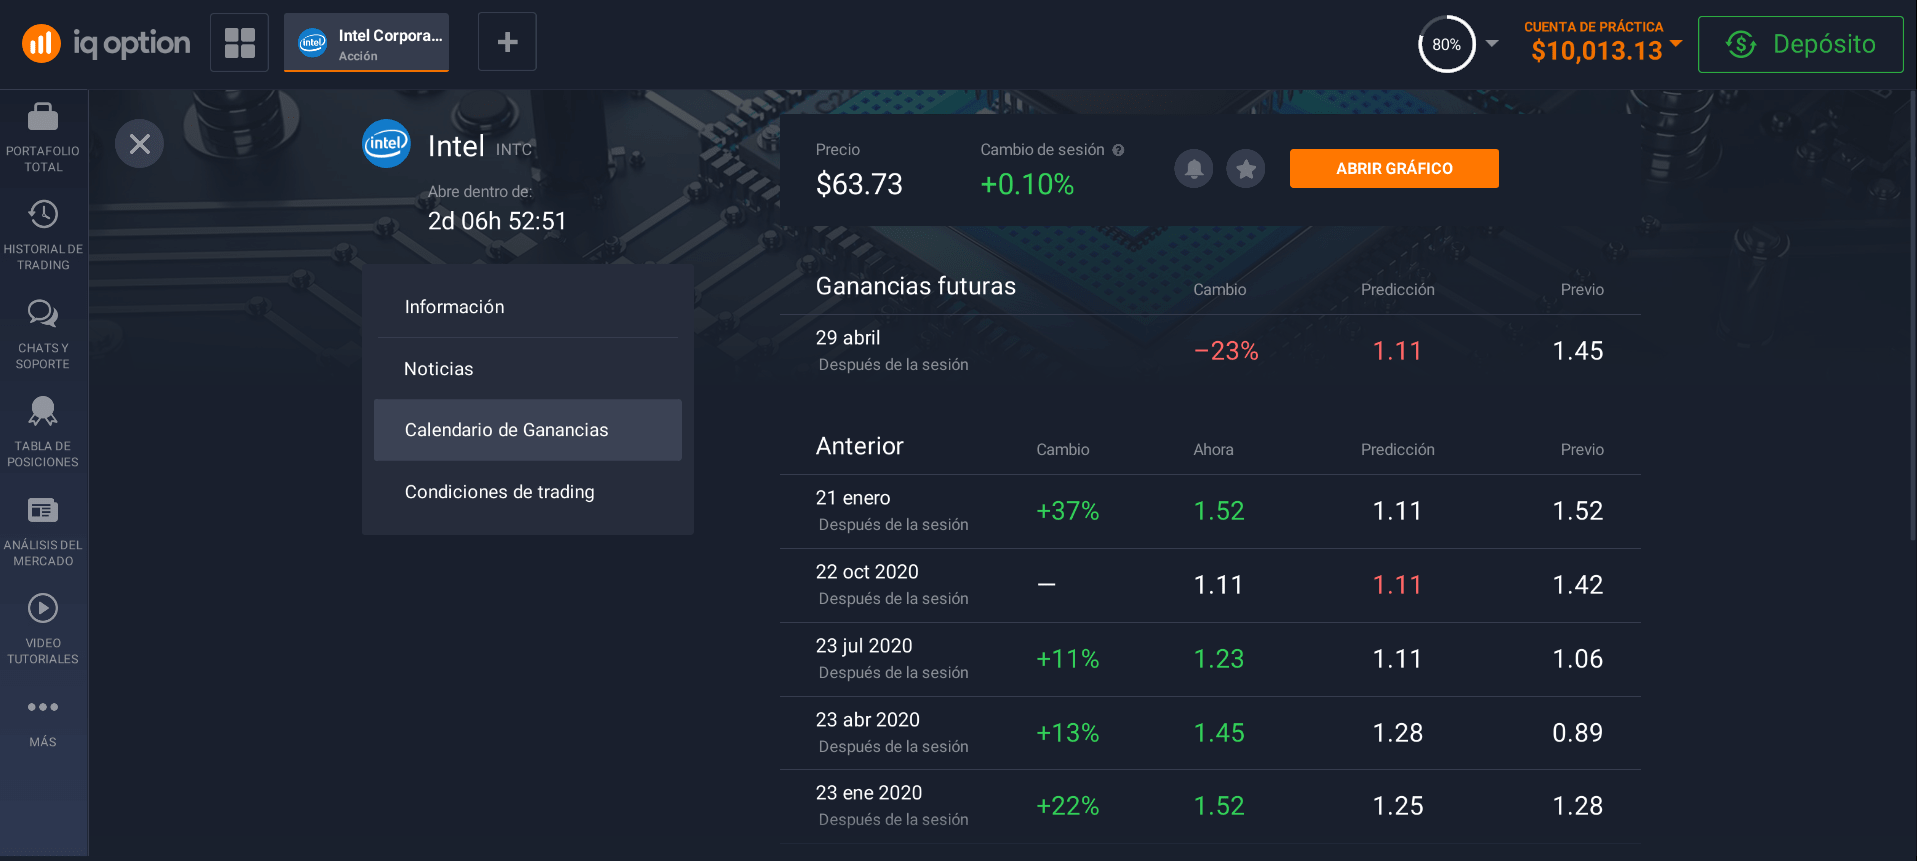Select the Intel Corporation asset tab
The height and width of the screenshot is (861, 1917).
tap(366, 42)
